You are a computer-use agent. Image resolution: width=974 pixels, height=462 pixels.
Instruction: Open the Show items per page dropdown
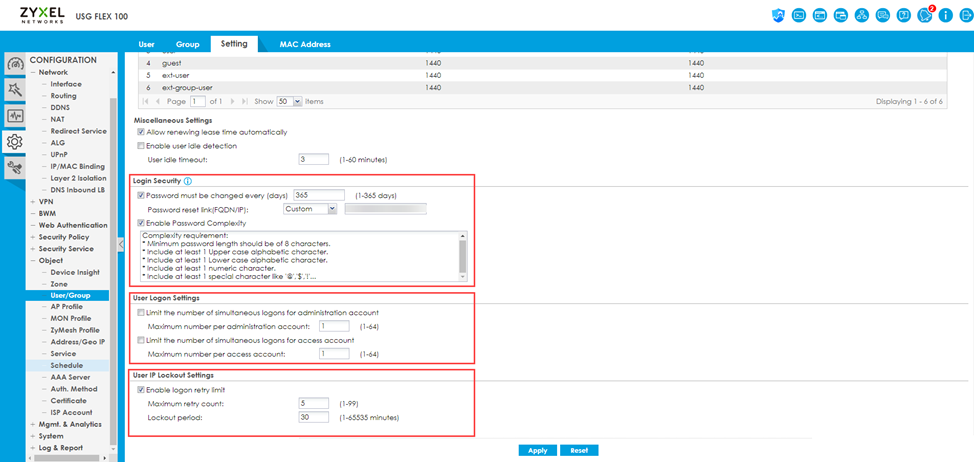[290, 101]
